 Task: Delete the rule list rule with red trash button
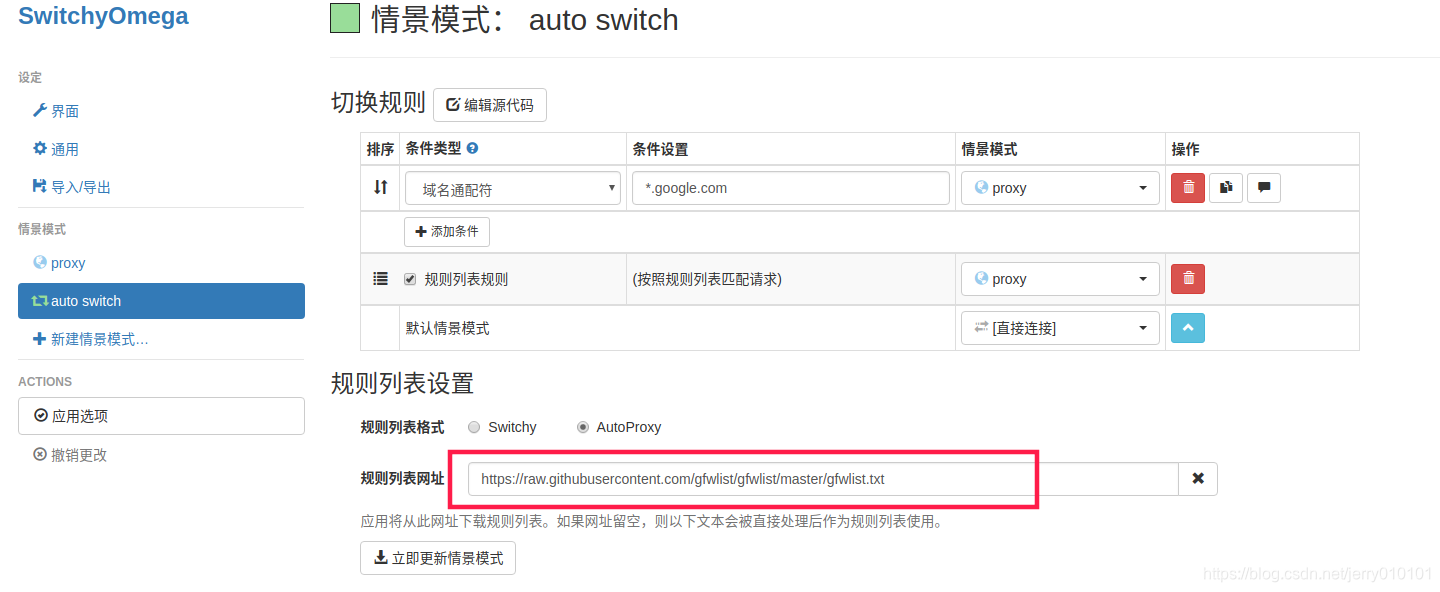coord(1188,279)
